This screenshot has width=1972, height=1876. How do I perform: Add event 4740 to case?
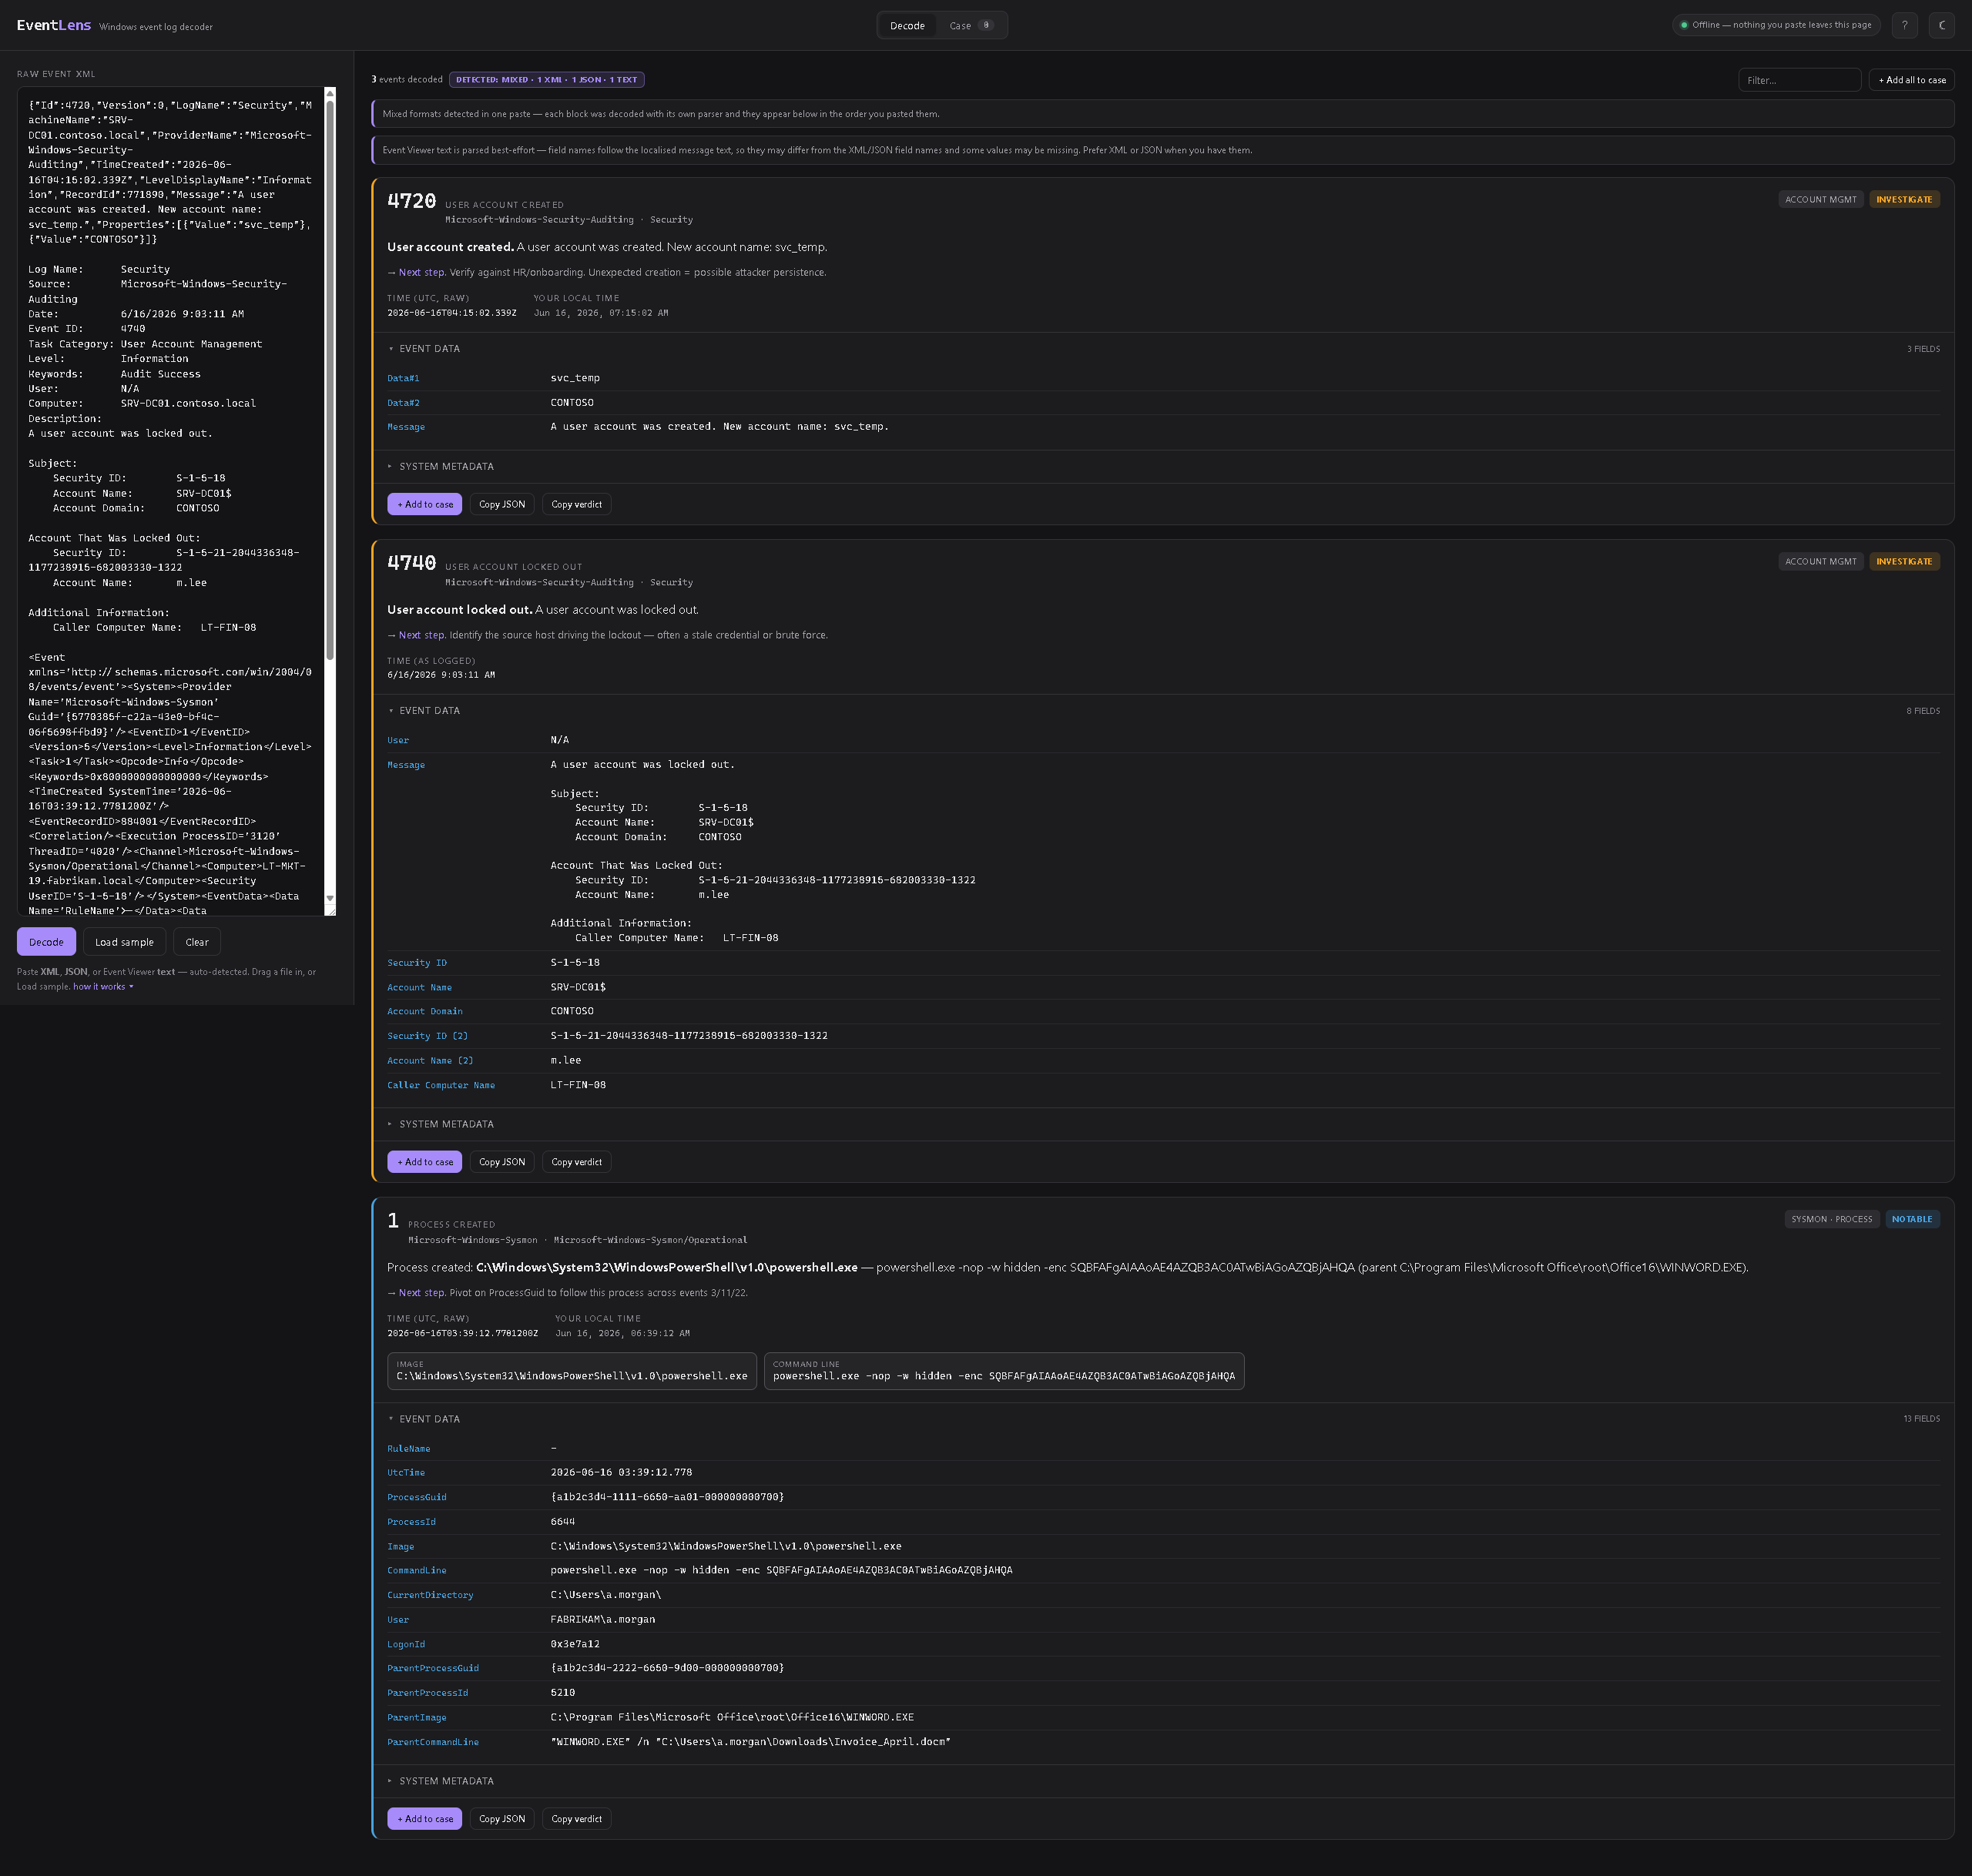(x=425, y=1162)
